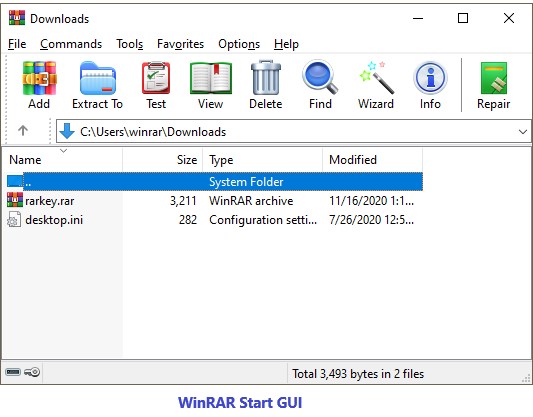This screenshot has height=417, width=533.
Task: Open the Favorites menu
Action: 180,44
